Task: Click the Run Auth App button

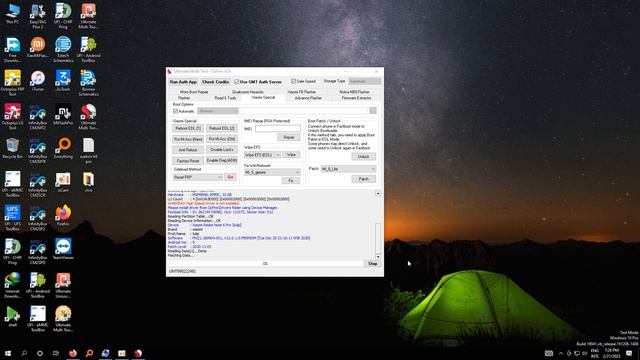Action: point(183,82)
